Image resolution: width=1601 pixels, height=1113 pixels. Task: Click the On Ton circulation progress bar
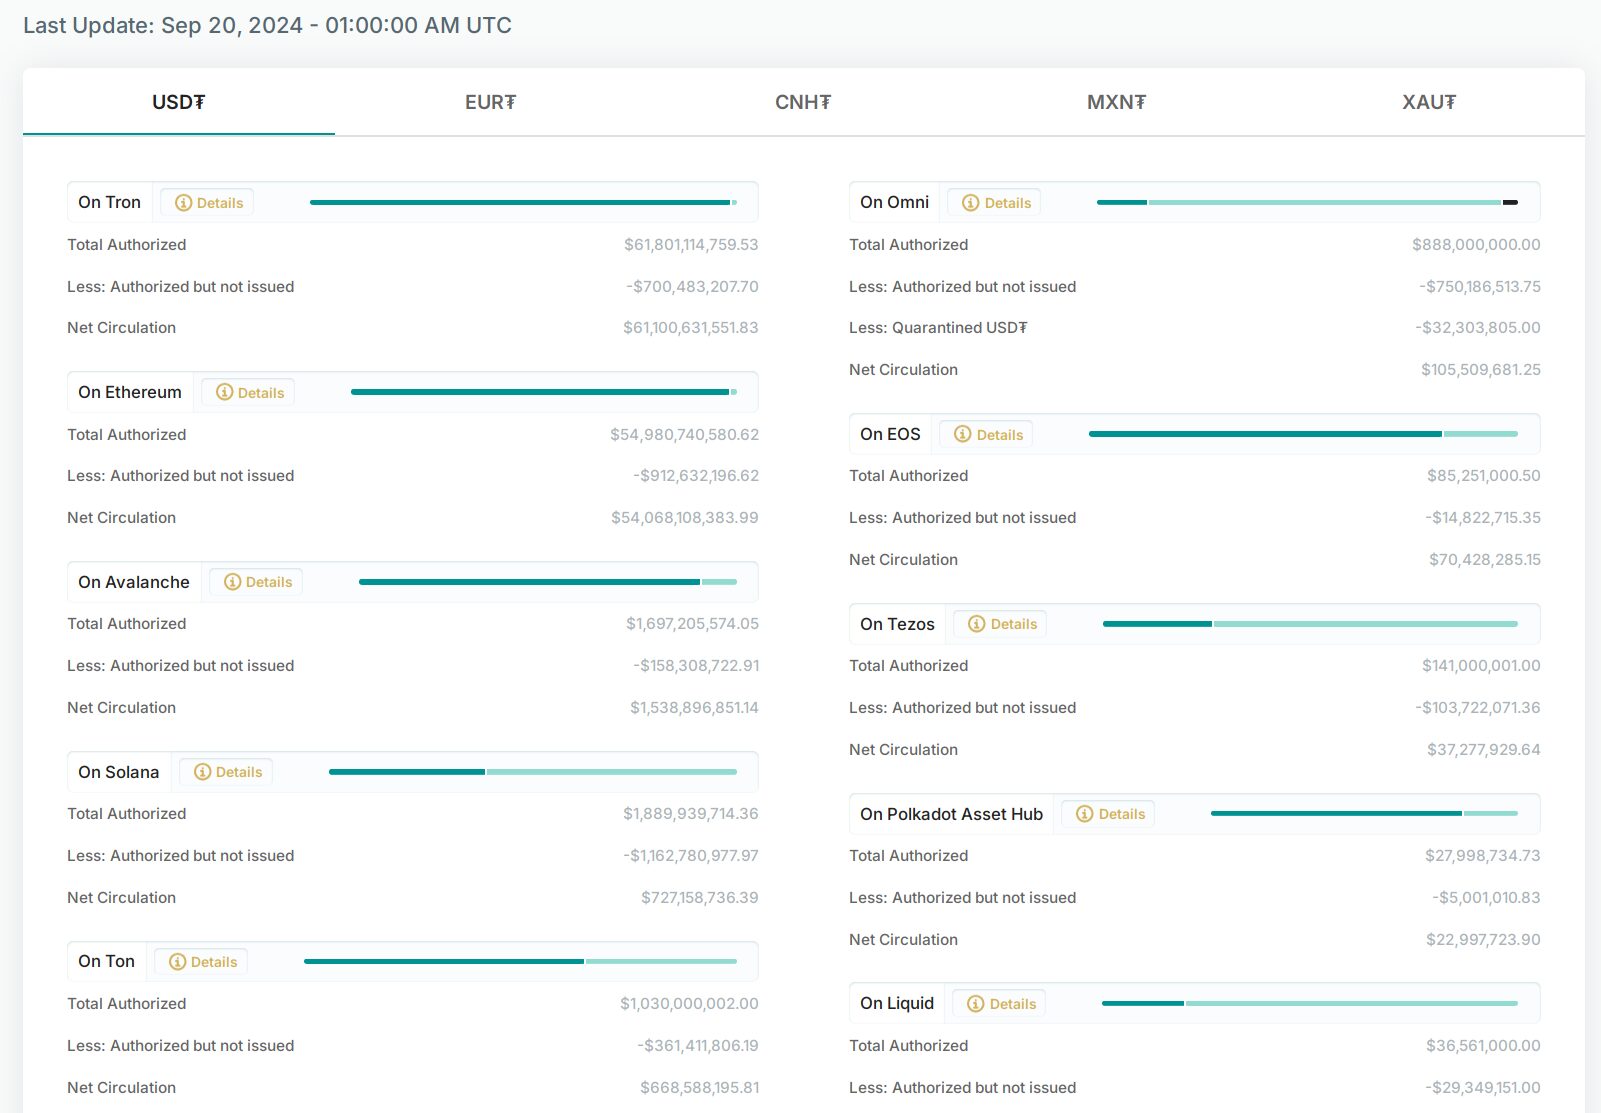click(520, 961)
